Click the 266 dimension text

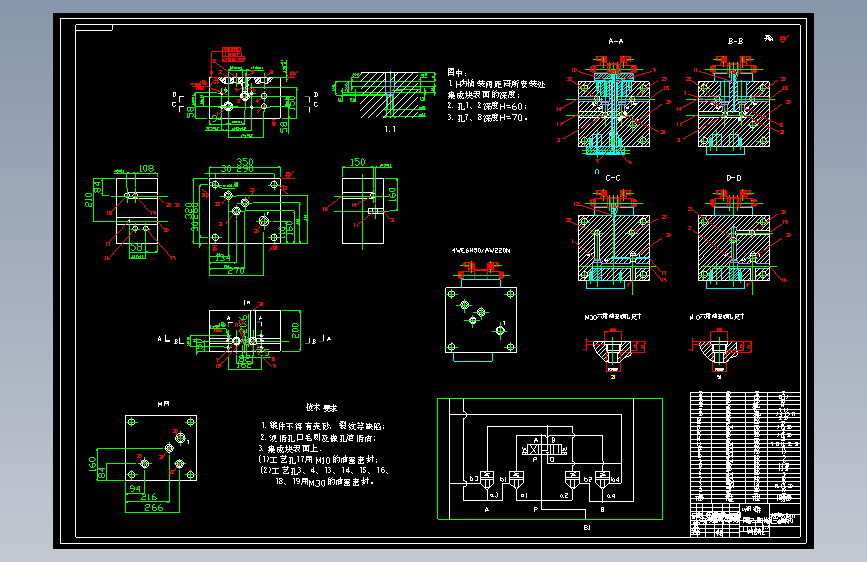tap(154, 507)
